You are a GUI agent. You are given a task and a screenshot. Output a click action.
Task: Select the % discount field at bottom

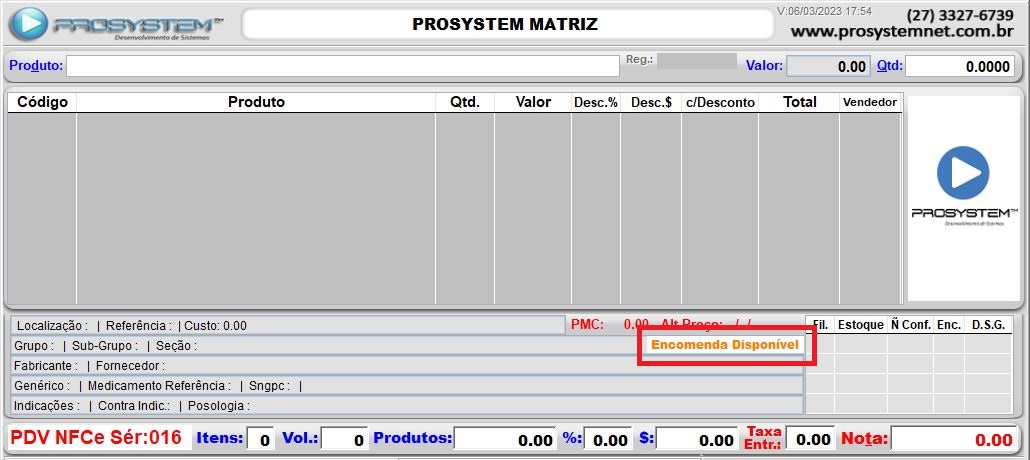(x=608, y=440)
